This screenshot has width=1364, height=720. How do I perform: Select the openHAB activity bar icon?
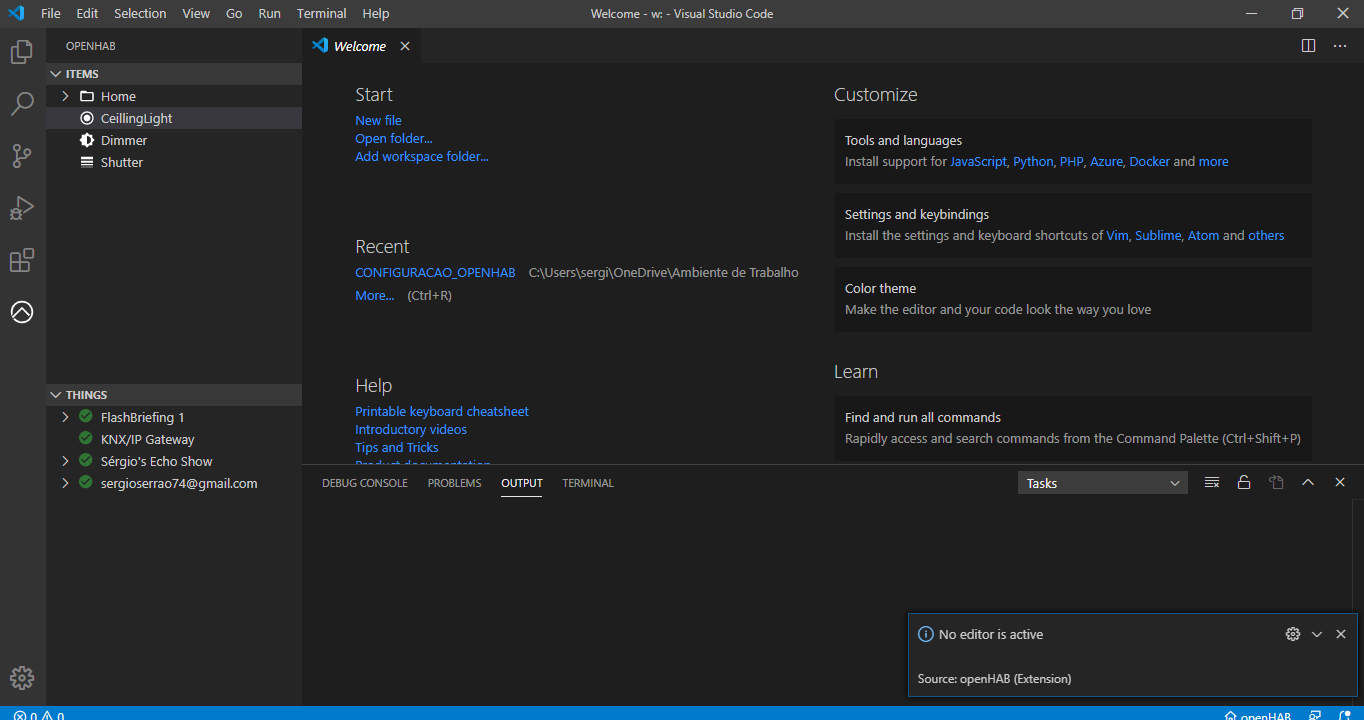[x=22, y=312]
